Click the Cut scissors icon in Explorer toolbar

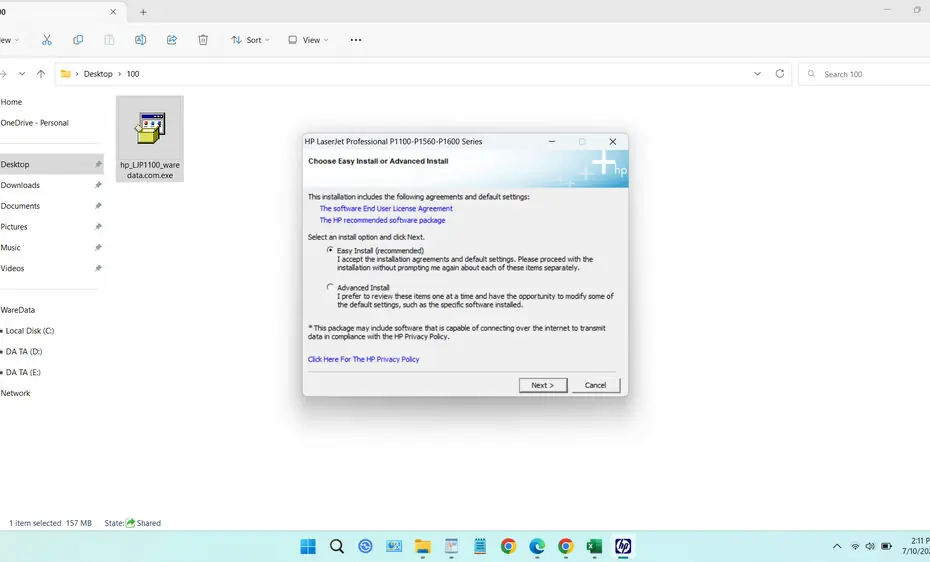coord(47,40)
